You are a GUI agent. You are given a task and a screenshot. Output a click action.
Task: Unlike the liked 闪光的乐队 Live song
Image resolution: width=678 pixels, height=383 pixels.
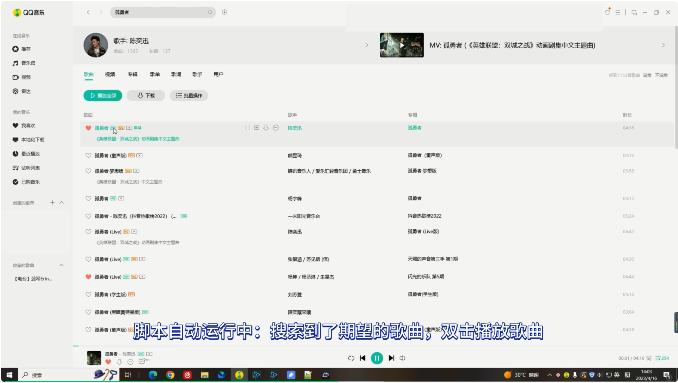pos(88,277)
